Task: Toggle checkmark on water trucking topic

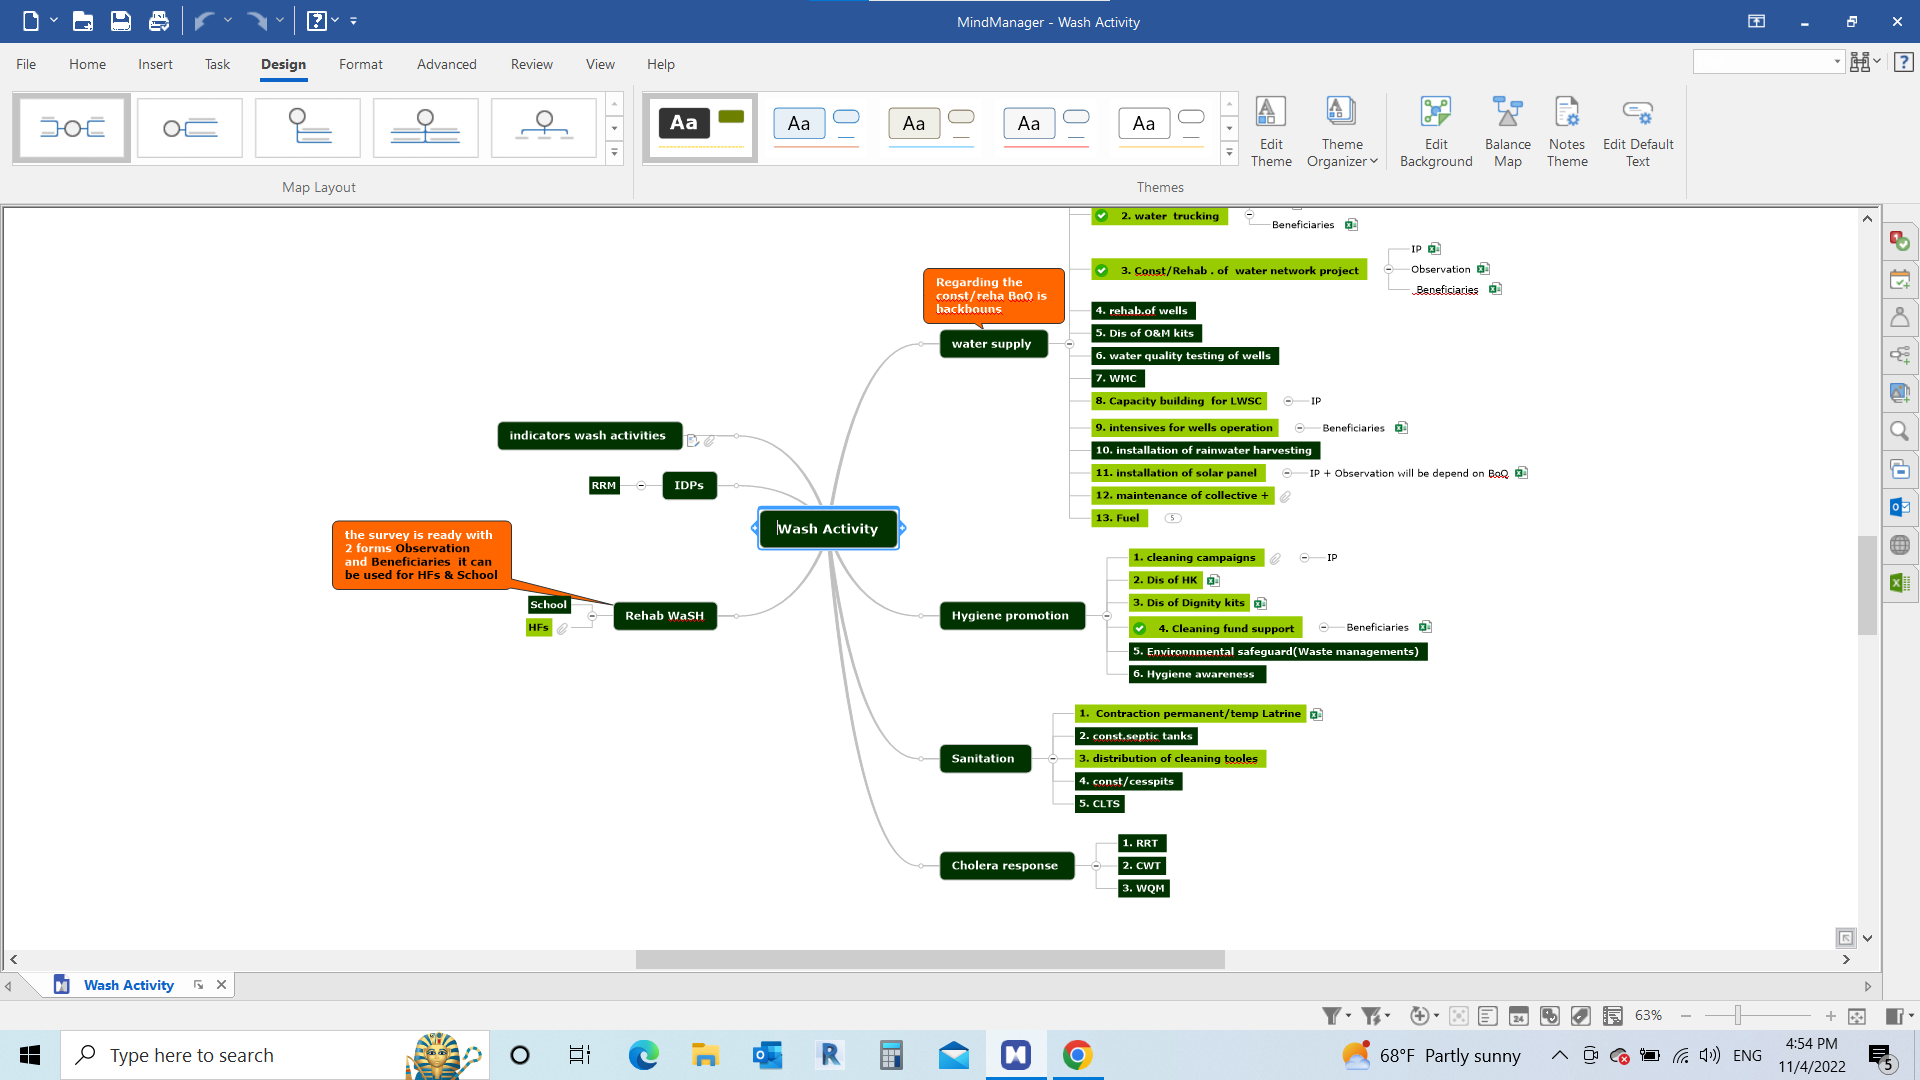Action: tap(1101, 216)
